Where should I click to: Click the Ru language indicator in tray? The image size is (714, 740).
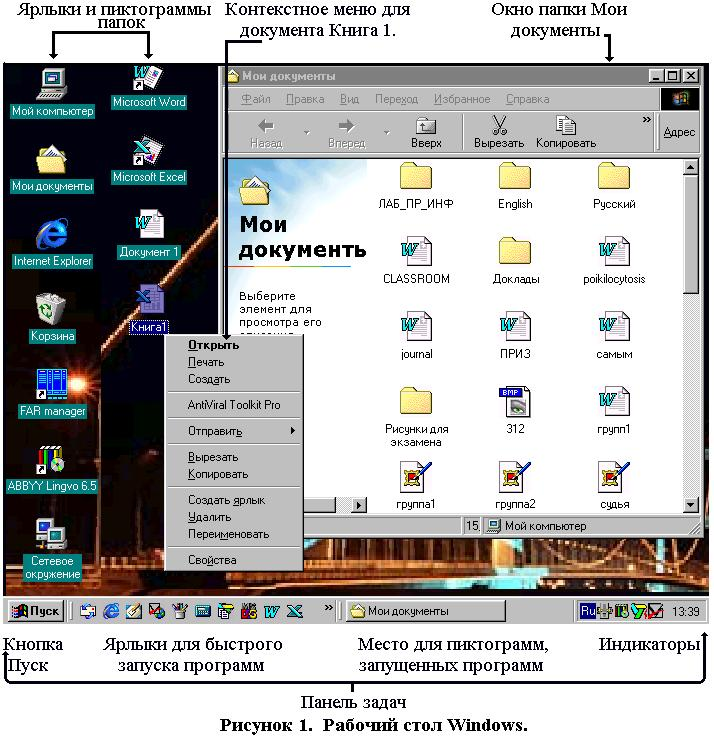pos(588,611)
